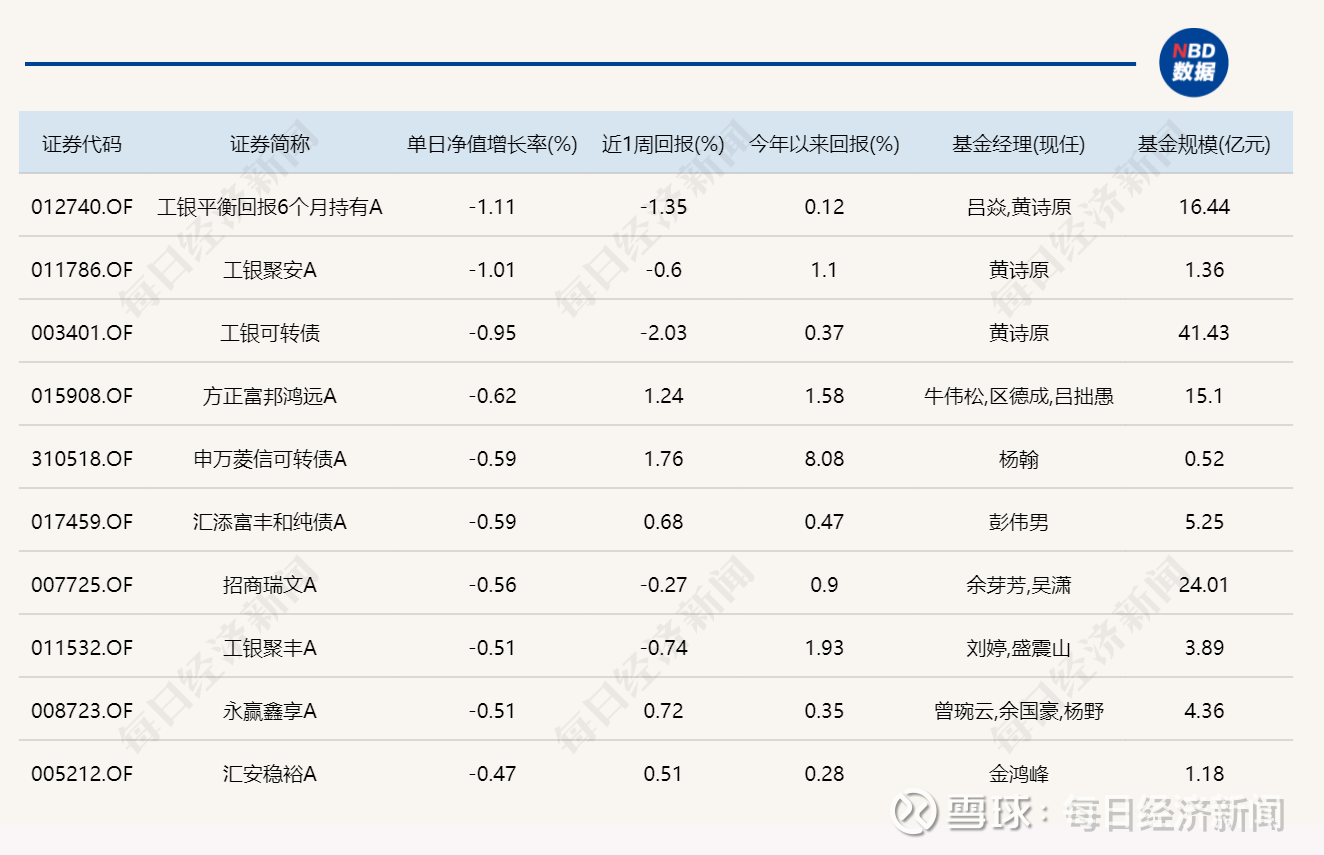
Task: Click fund code 008723.OF
Action: click(82, 711)
